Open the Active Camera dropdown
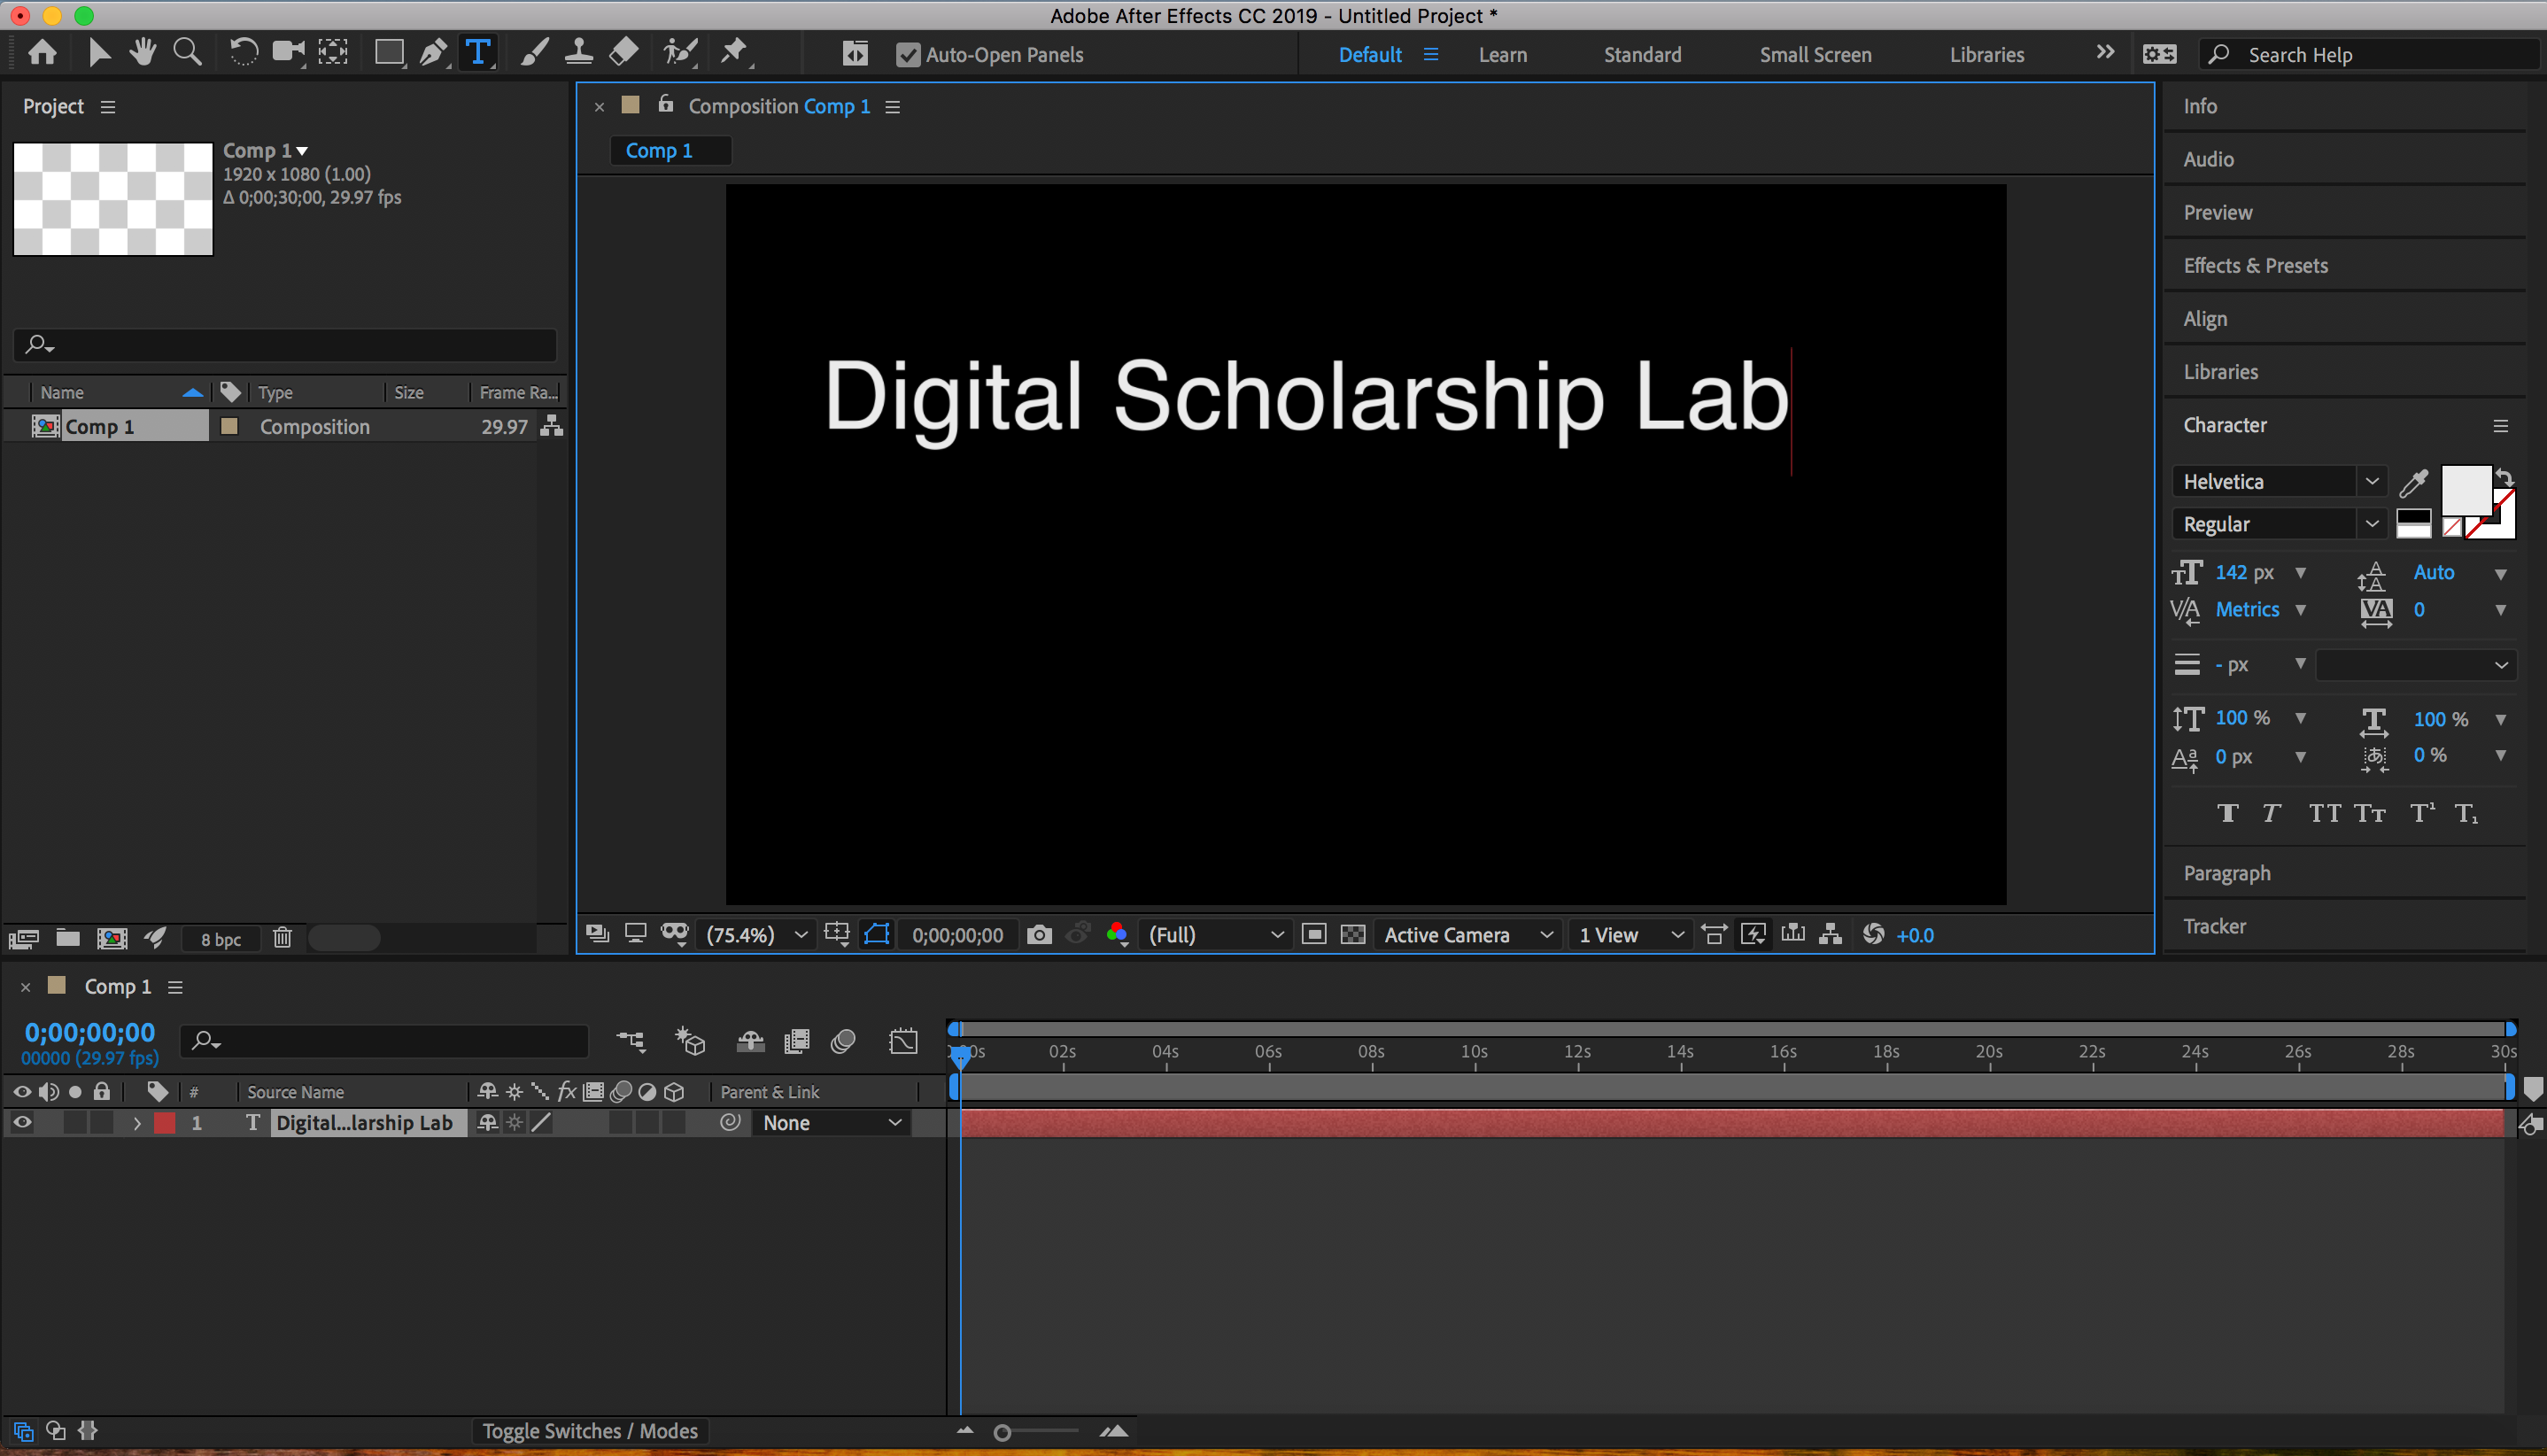2547x1456 pixels. [1468, 935]
